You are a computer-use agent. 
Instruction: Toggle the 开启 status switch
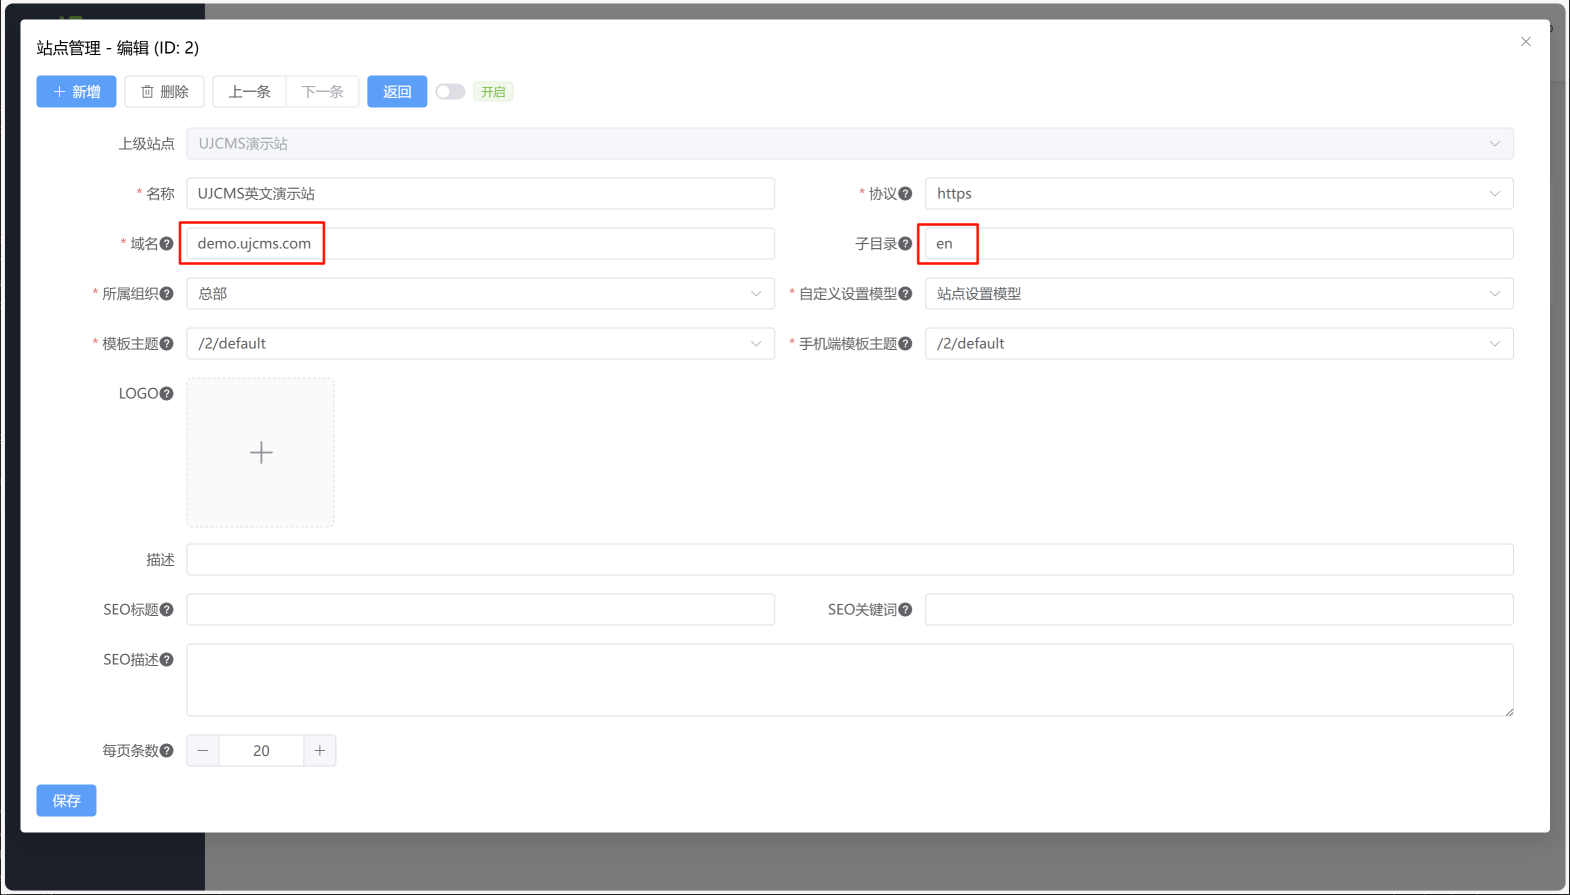[450, 92]
